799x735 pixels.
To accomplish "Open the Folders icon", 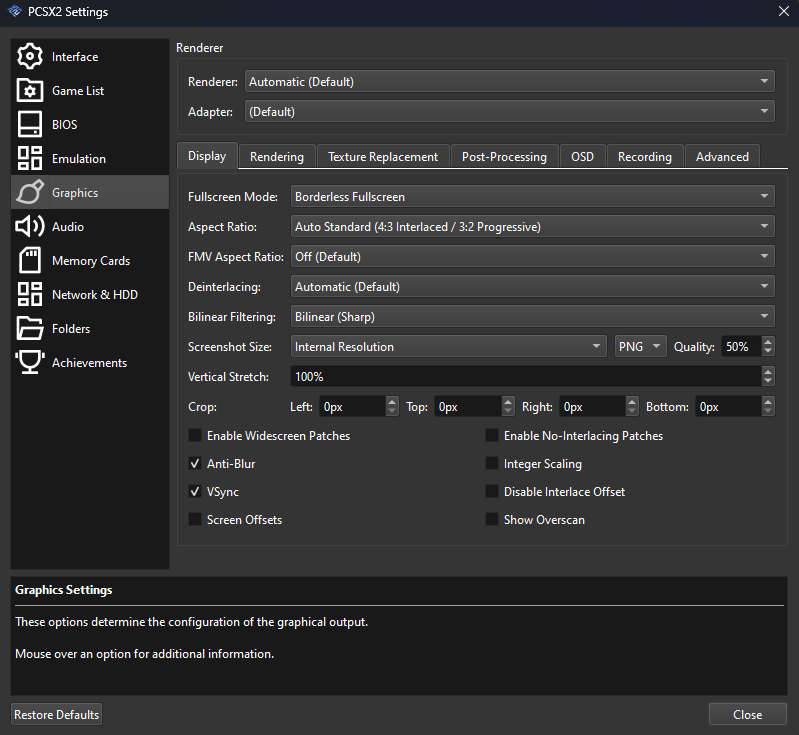I will pyautogui.click(x=30, y=328).
